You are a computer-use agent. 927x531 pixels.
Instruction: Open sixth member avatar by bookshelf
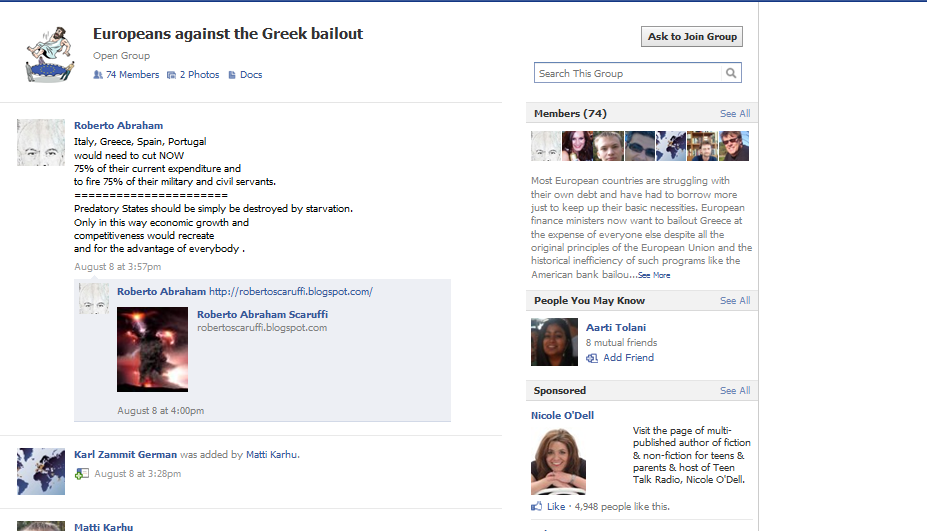tap(702, 146)
